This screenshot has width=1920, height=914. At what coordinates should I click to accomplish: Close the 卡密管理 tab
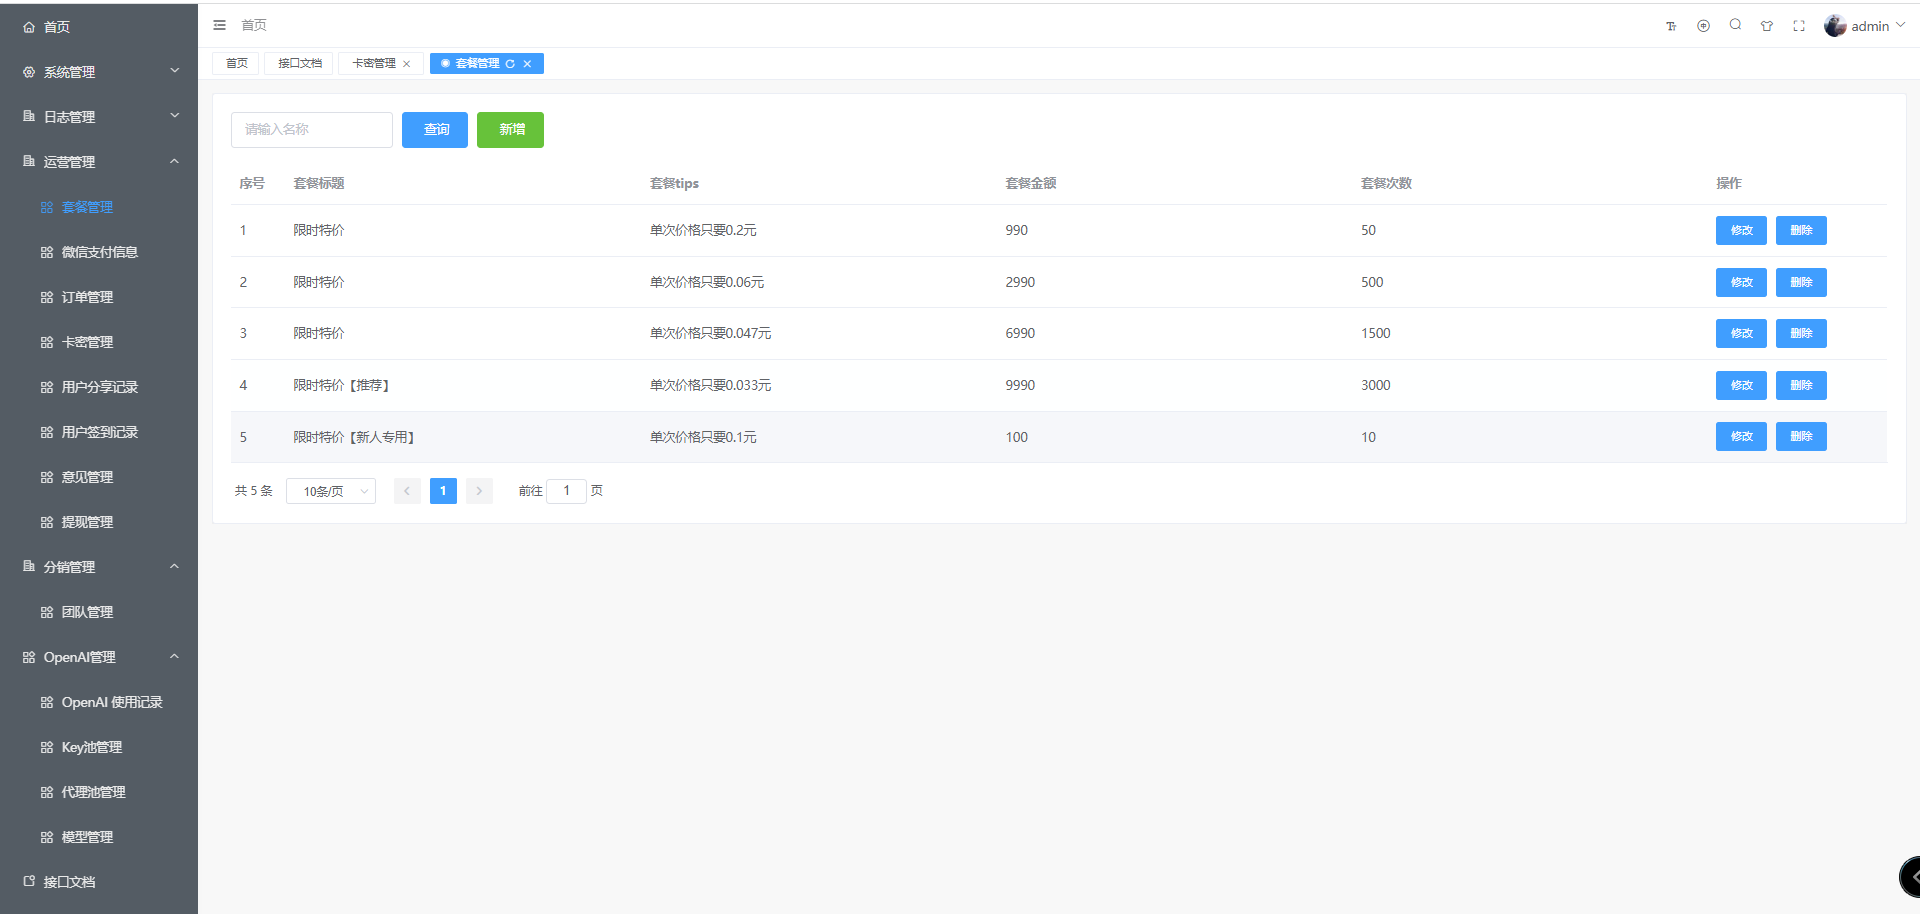(x=407, y=63)
